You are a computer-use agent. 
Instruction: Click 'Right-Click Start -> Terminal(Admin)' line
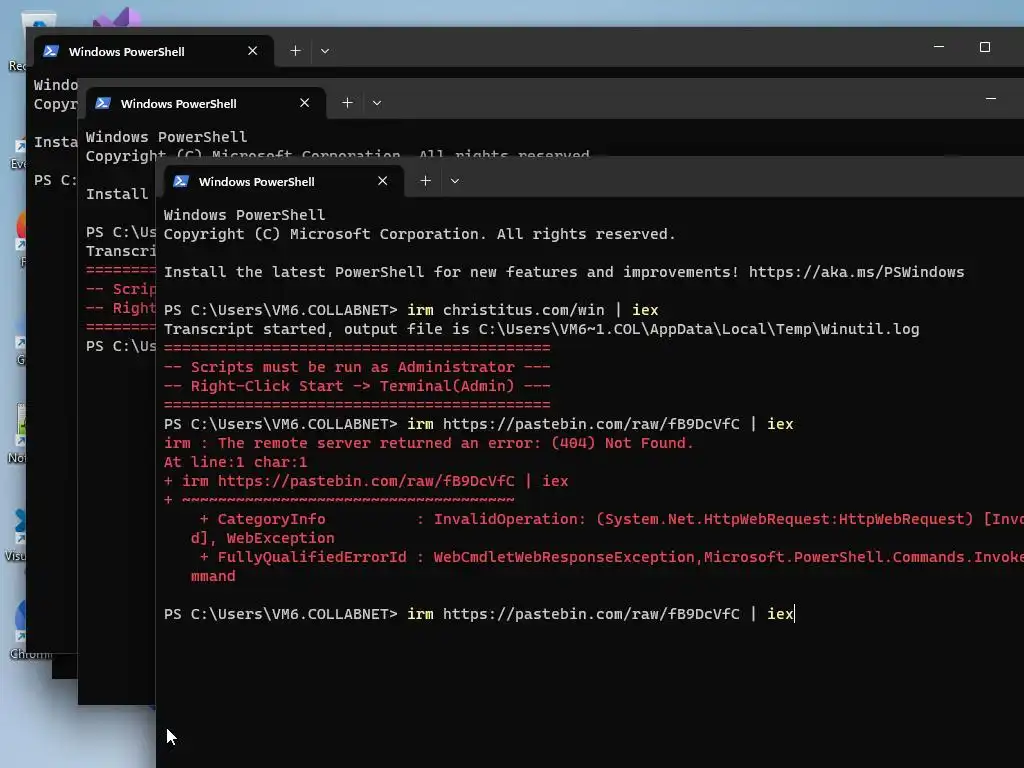[x=357, y=386]
